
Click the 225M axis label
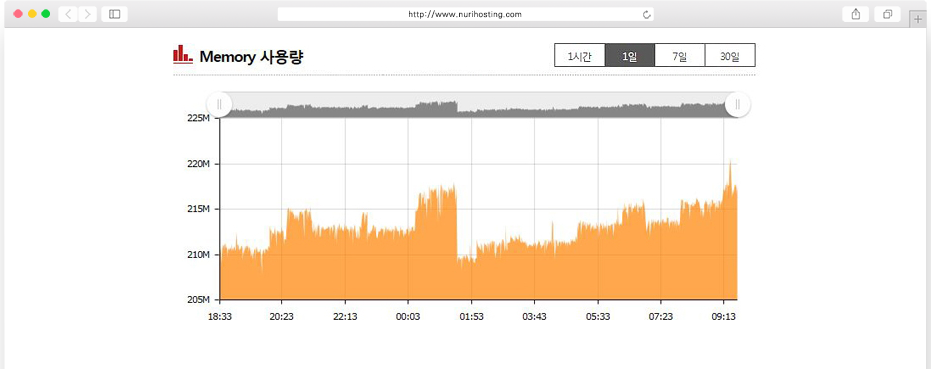click(x=198, y=118)
